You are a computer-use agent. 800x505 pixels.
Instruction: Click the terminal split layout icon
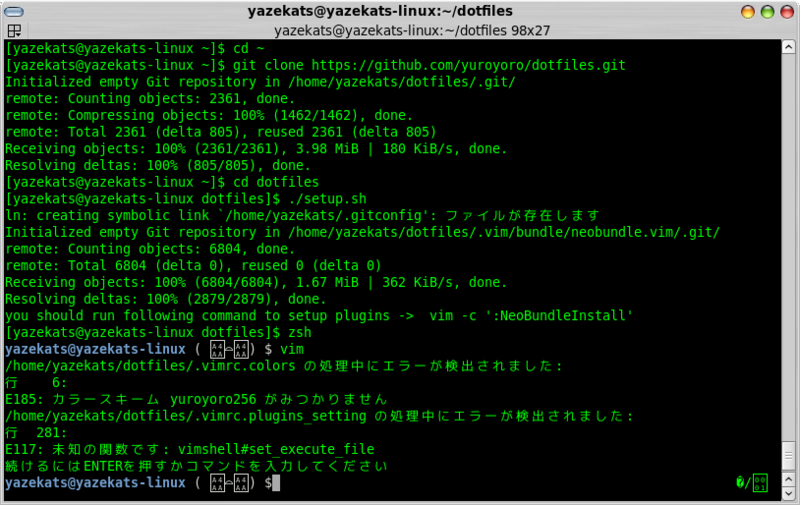point(14,31)
